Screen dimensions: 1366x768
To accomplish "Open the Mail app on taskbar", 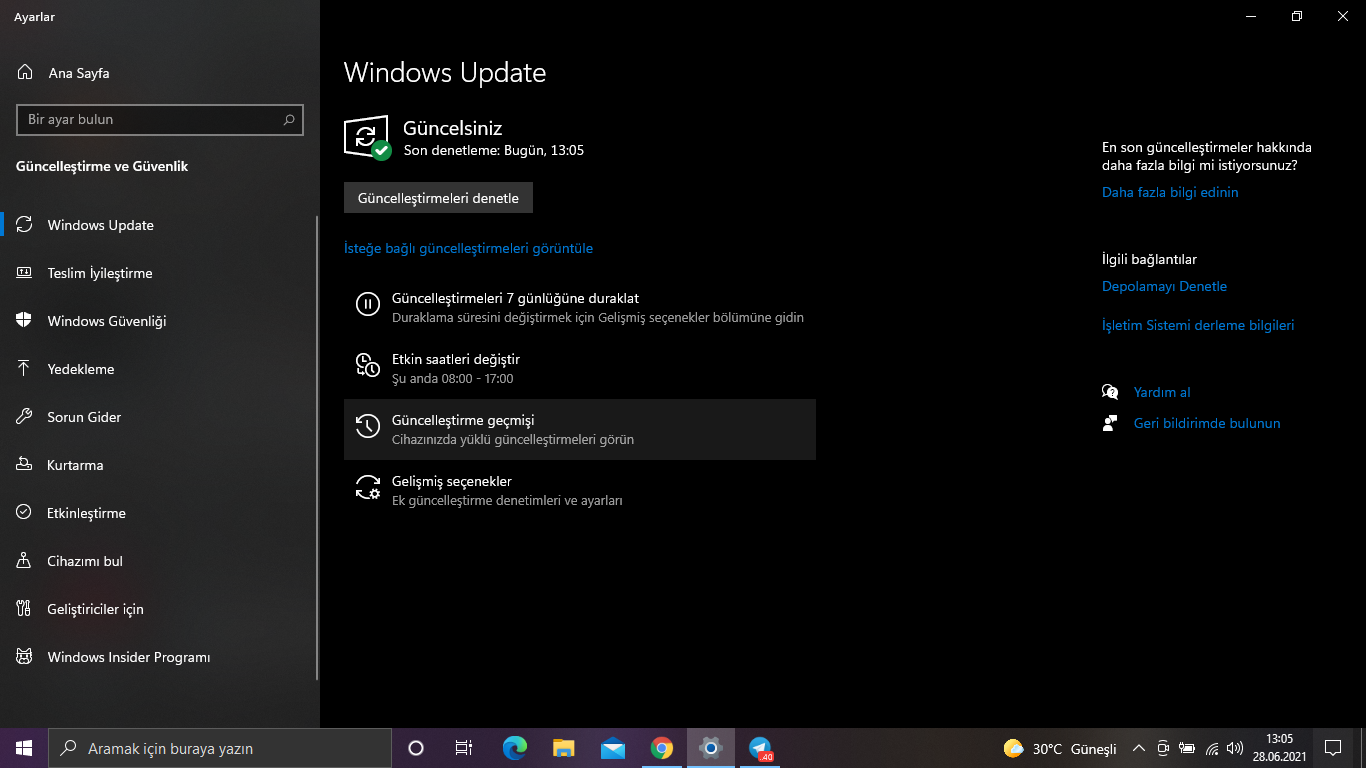I will point(613,748).
